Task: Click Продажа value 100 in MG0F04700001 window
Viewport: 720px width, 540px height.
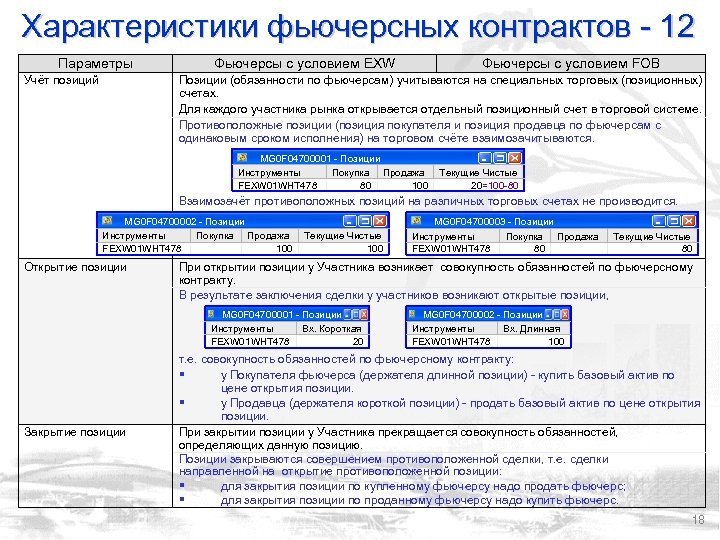Action: click(x=420, y=185)
